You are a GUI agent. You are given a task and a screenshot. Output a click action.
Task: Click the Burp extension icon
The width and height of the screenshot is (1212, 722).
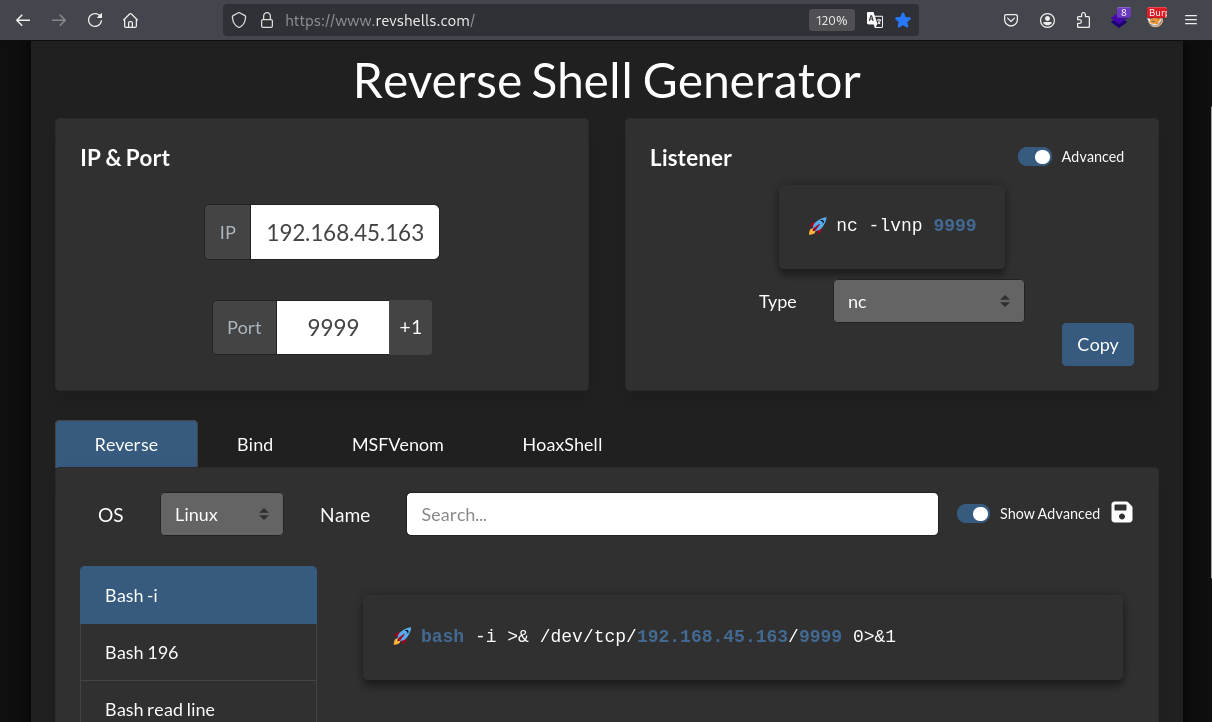[1156, 18]
